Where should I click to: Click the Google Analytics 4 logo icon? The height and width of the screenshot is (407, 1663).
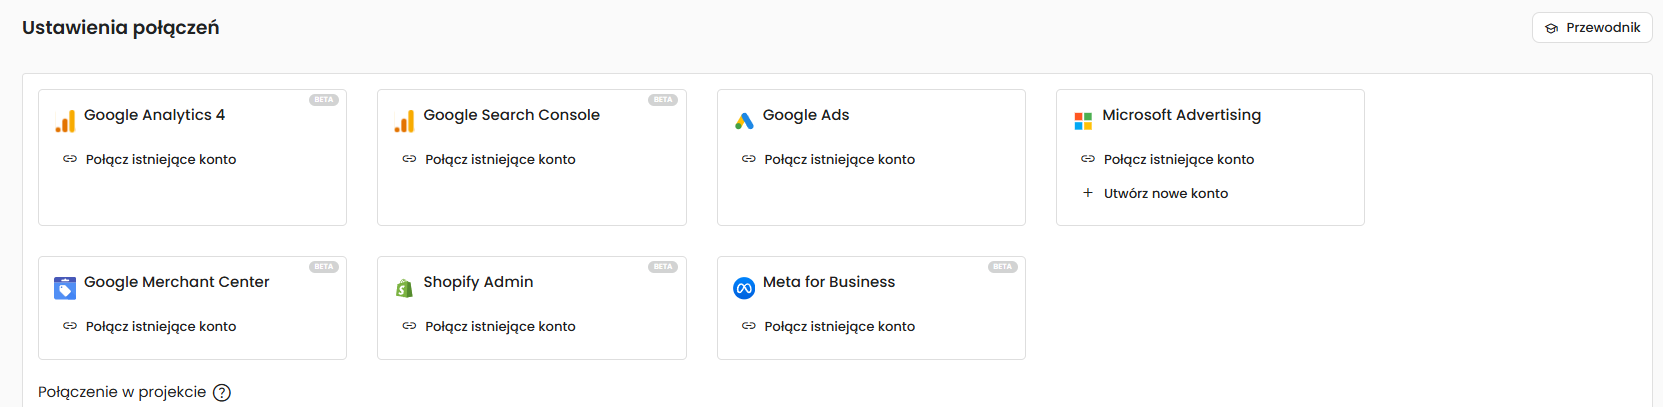pyautogui.click(x=65, y=121)
